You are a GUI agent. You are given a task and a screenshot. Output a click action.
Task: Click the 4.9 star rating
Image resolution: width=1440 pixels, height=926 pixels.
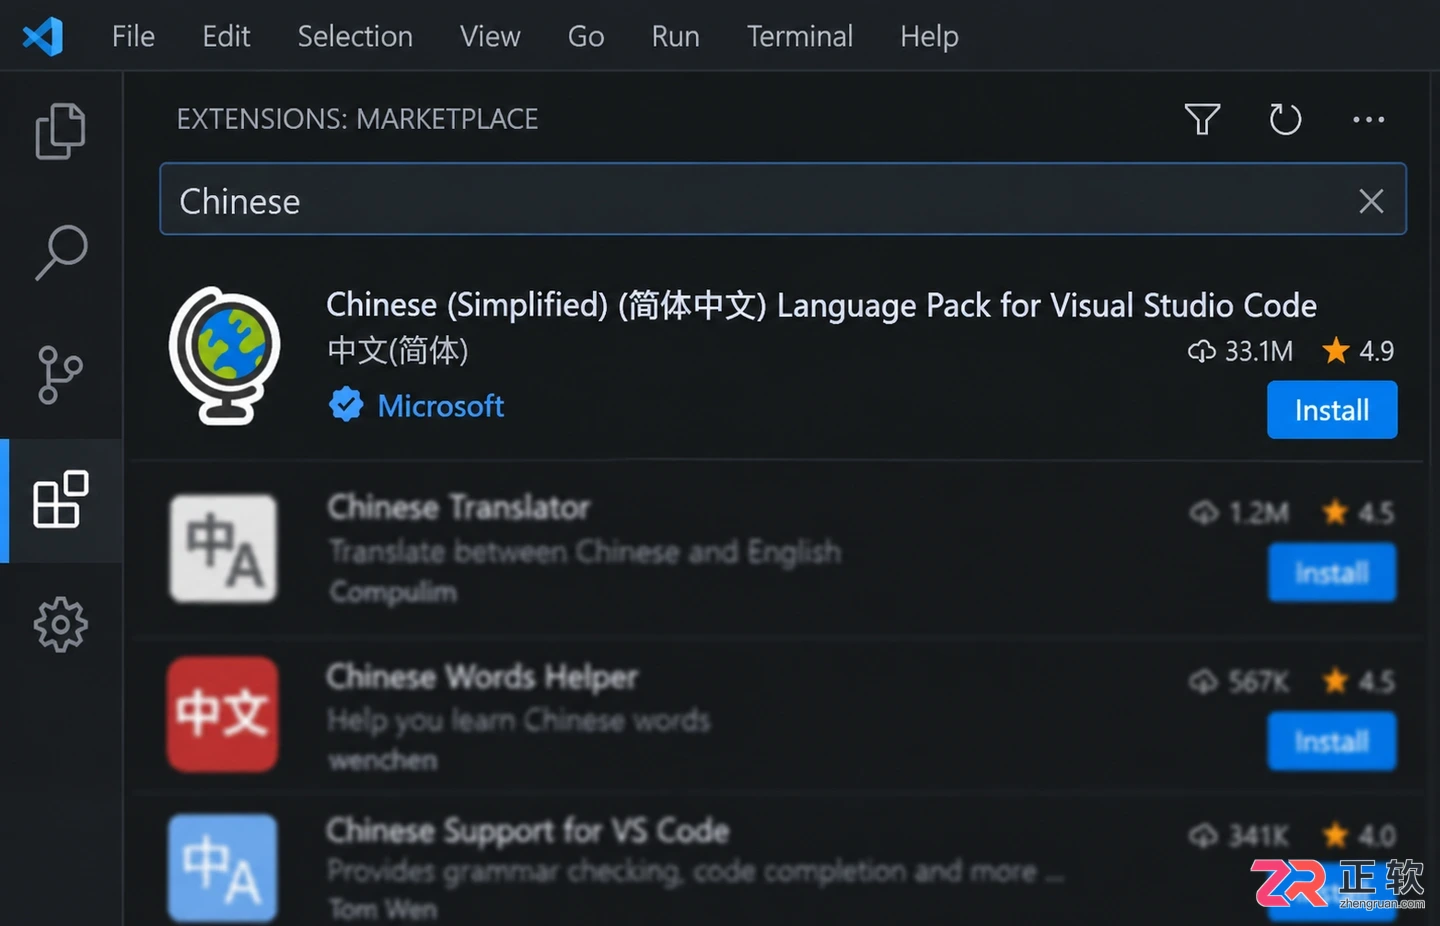click(1358, 351)
